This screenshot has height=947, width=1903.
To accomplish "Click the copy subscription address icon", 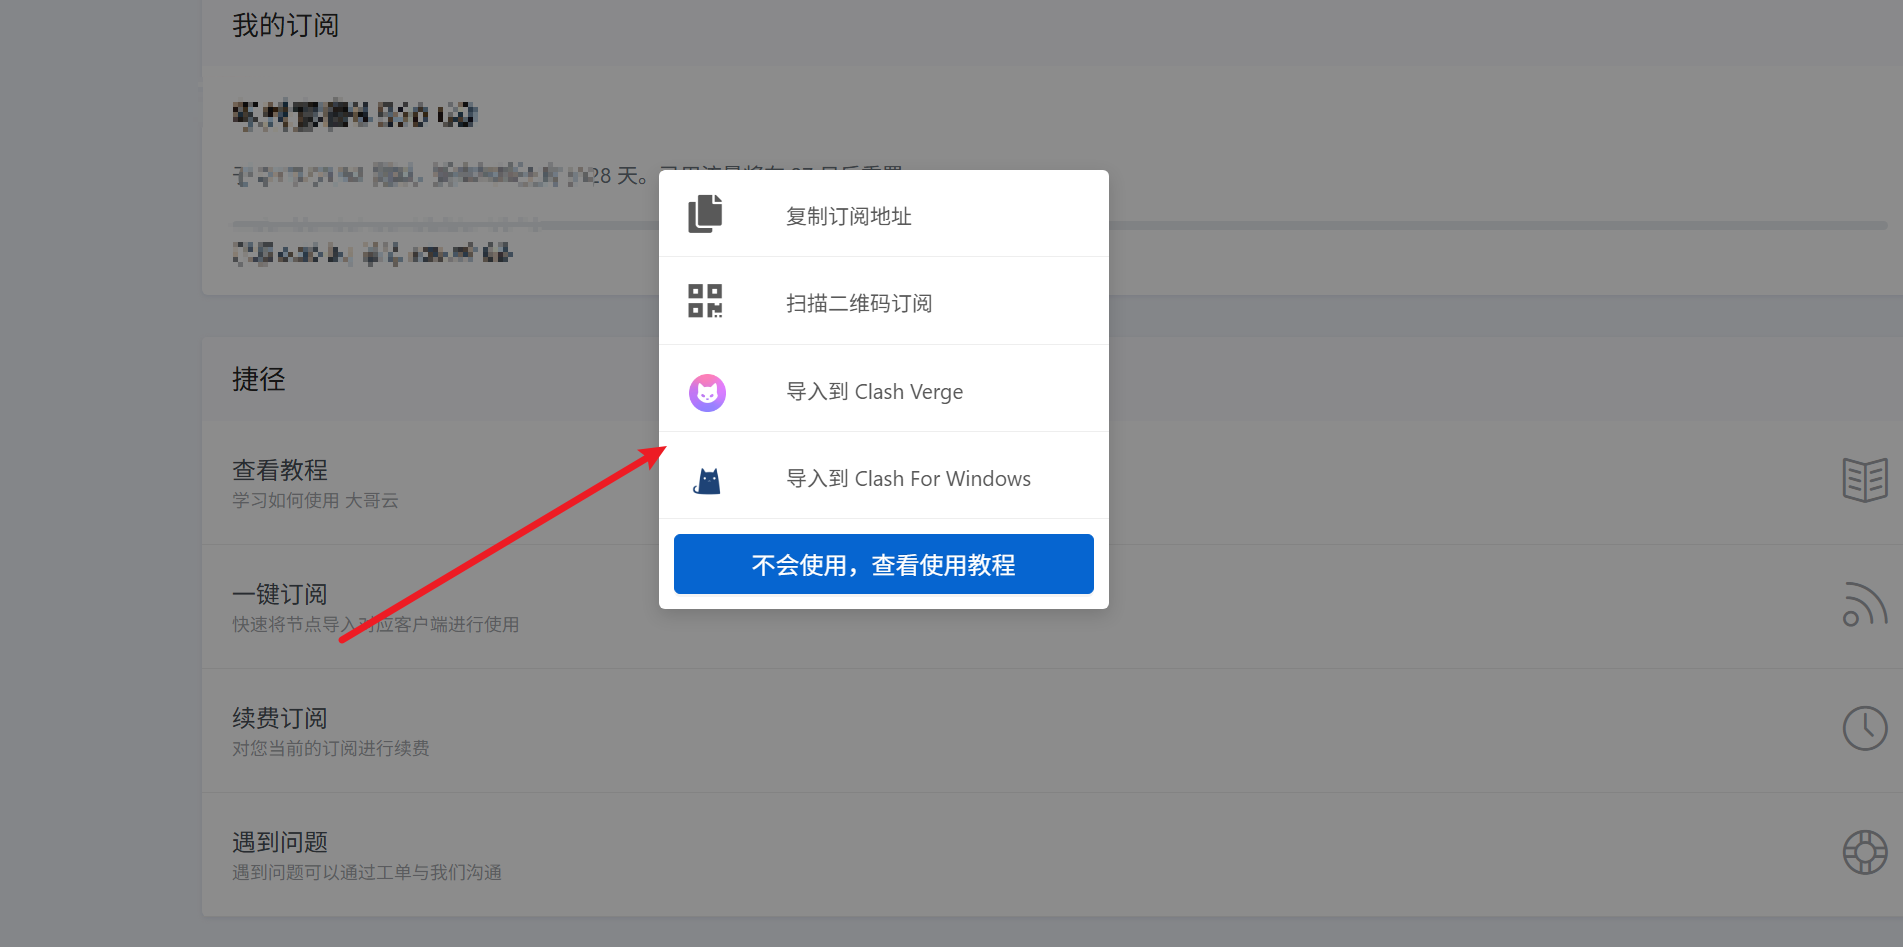I will pyautogui.click(x=705, y=214).
